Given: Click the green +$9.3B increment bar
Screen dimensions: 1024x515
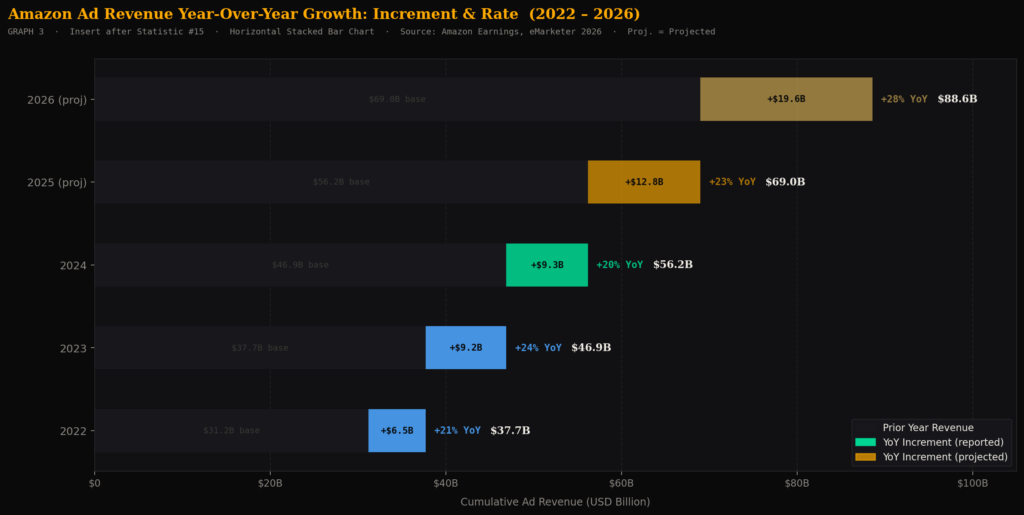Looking at the screenshot, I should [x=547, y=265].
